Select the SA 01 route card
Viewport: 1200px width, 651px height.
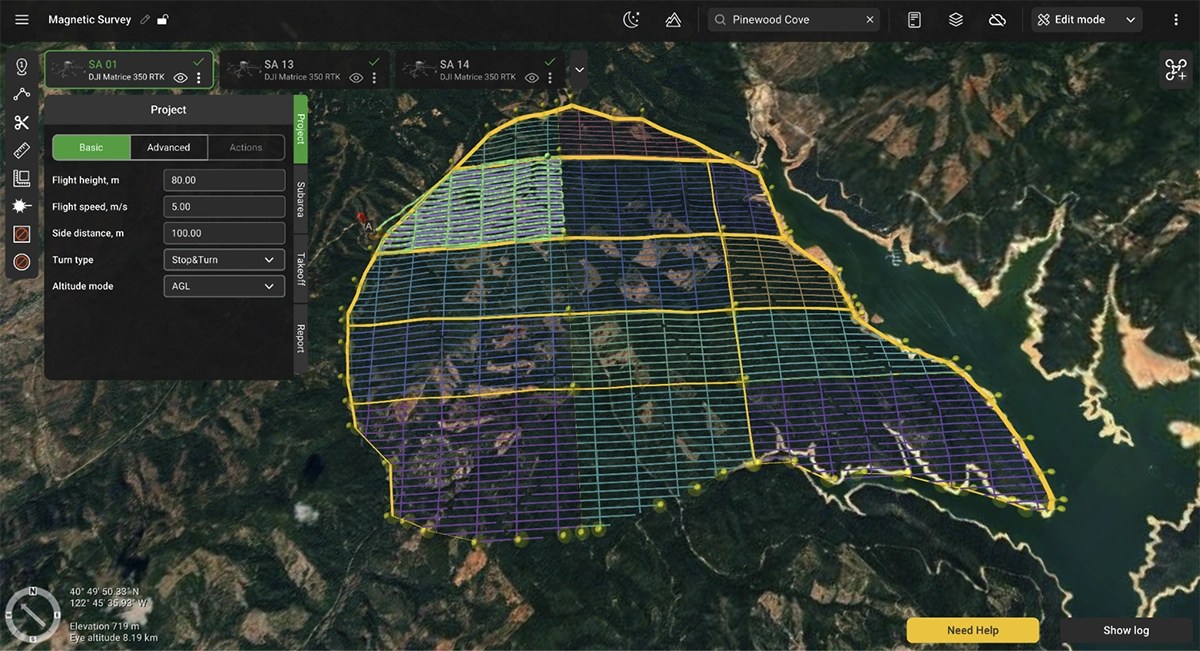pos(129,70)
